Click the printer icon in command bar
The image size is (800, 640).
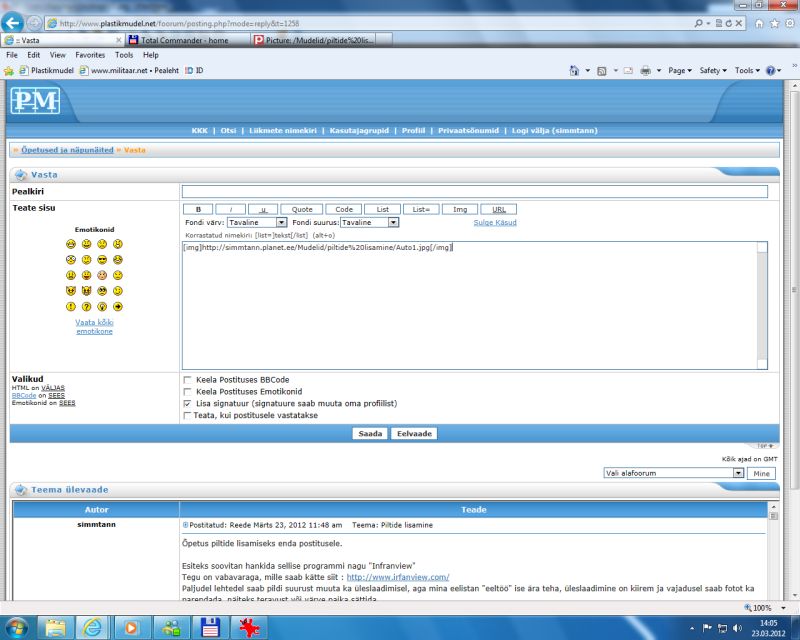click(x=646, y=71)
